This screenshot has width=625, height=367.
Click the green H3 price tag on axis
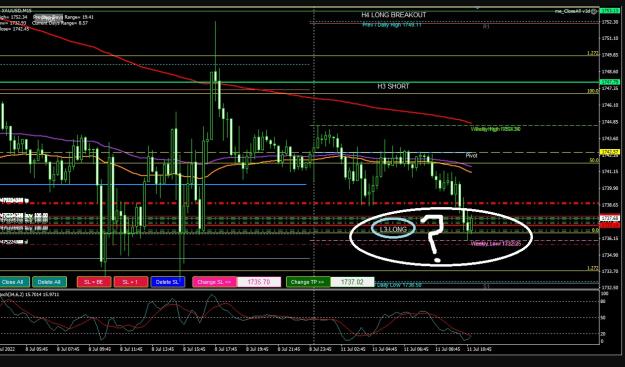[x=609, y=82]
